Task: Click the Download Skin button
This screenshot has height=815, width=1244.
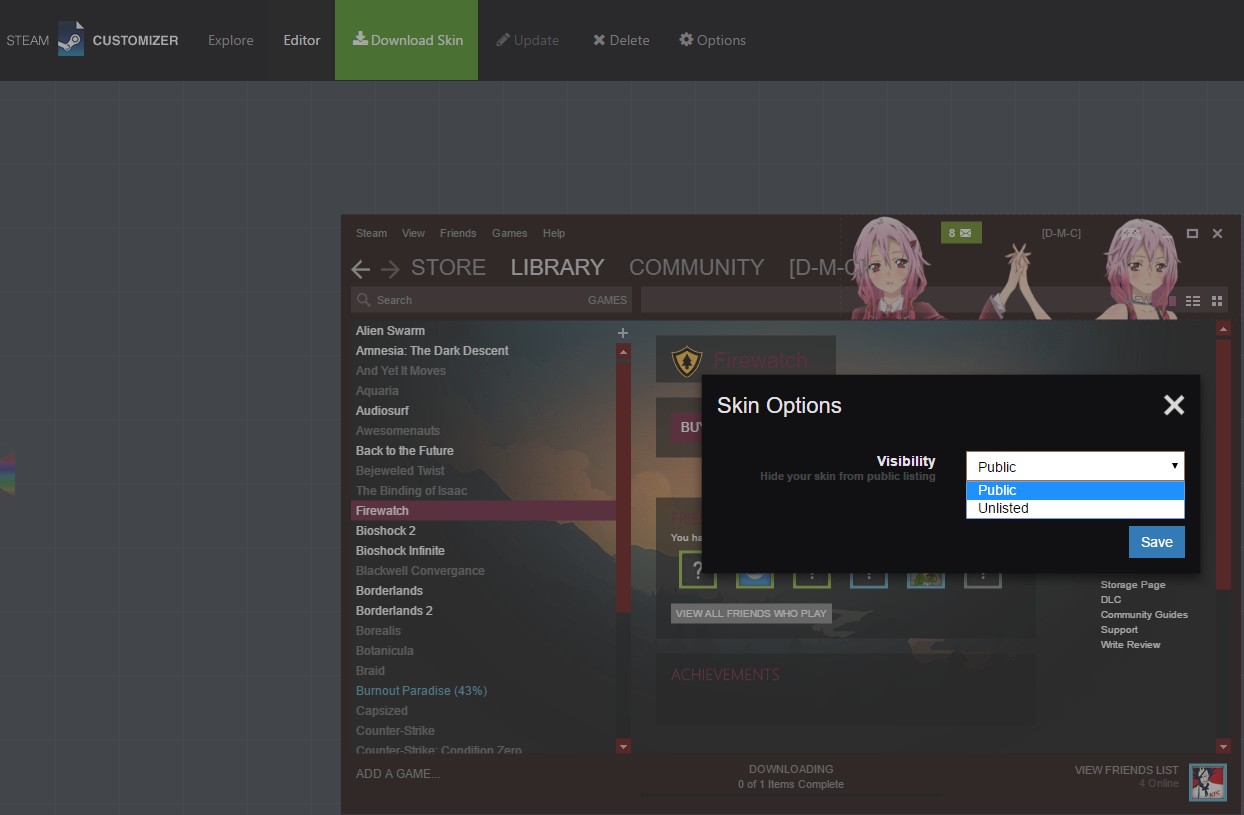Action: (407, 40)
